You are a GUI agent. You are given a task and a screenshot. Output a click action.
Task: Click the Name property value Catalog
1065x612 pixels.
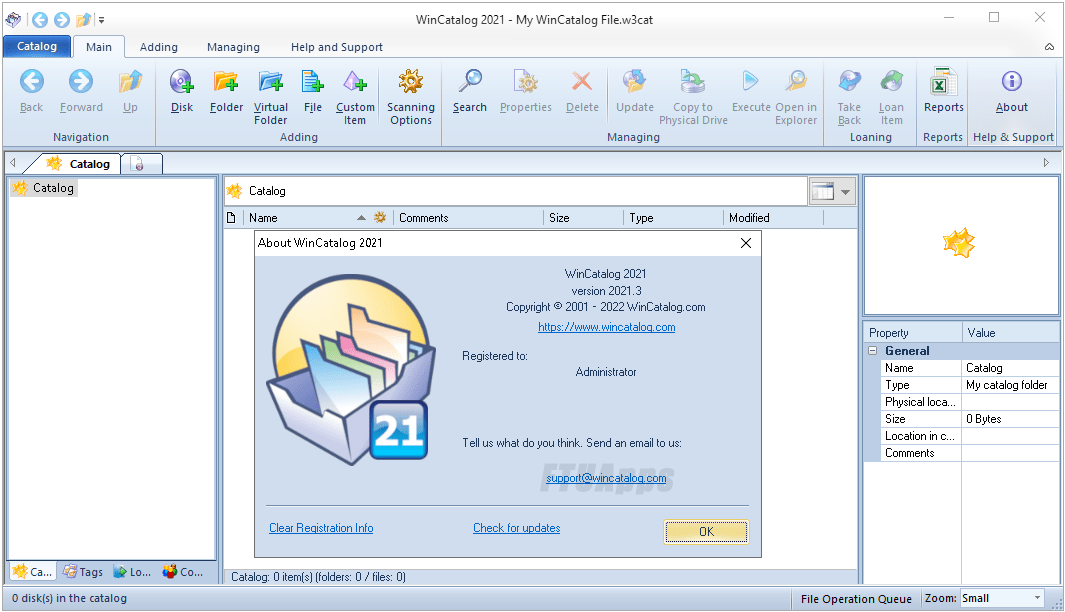tap(1010, 368)
